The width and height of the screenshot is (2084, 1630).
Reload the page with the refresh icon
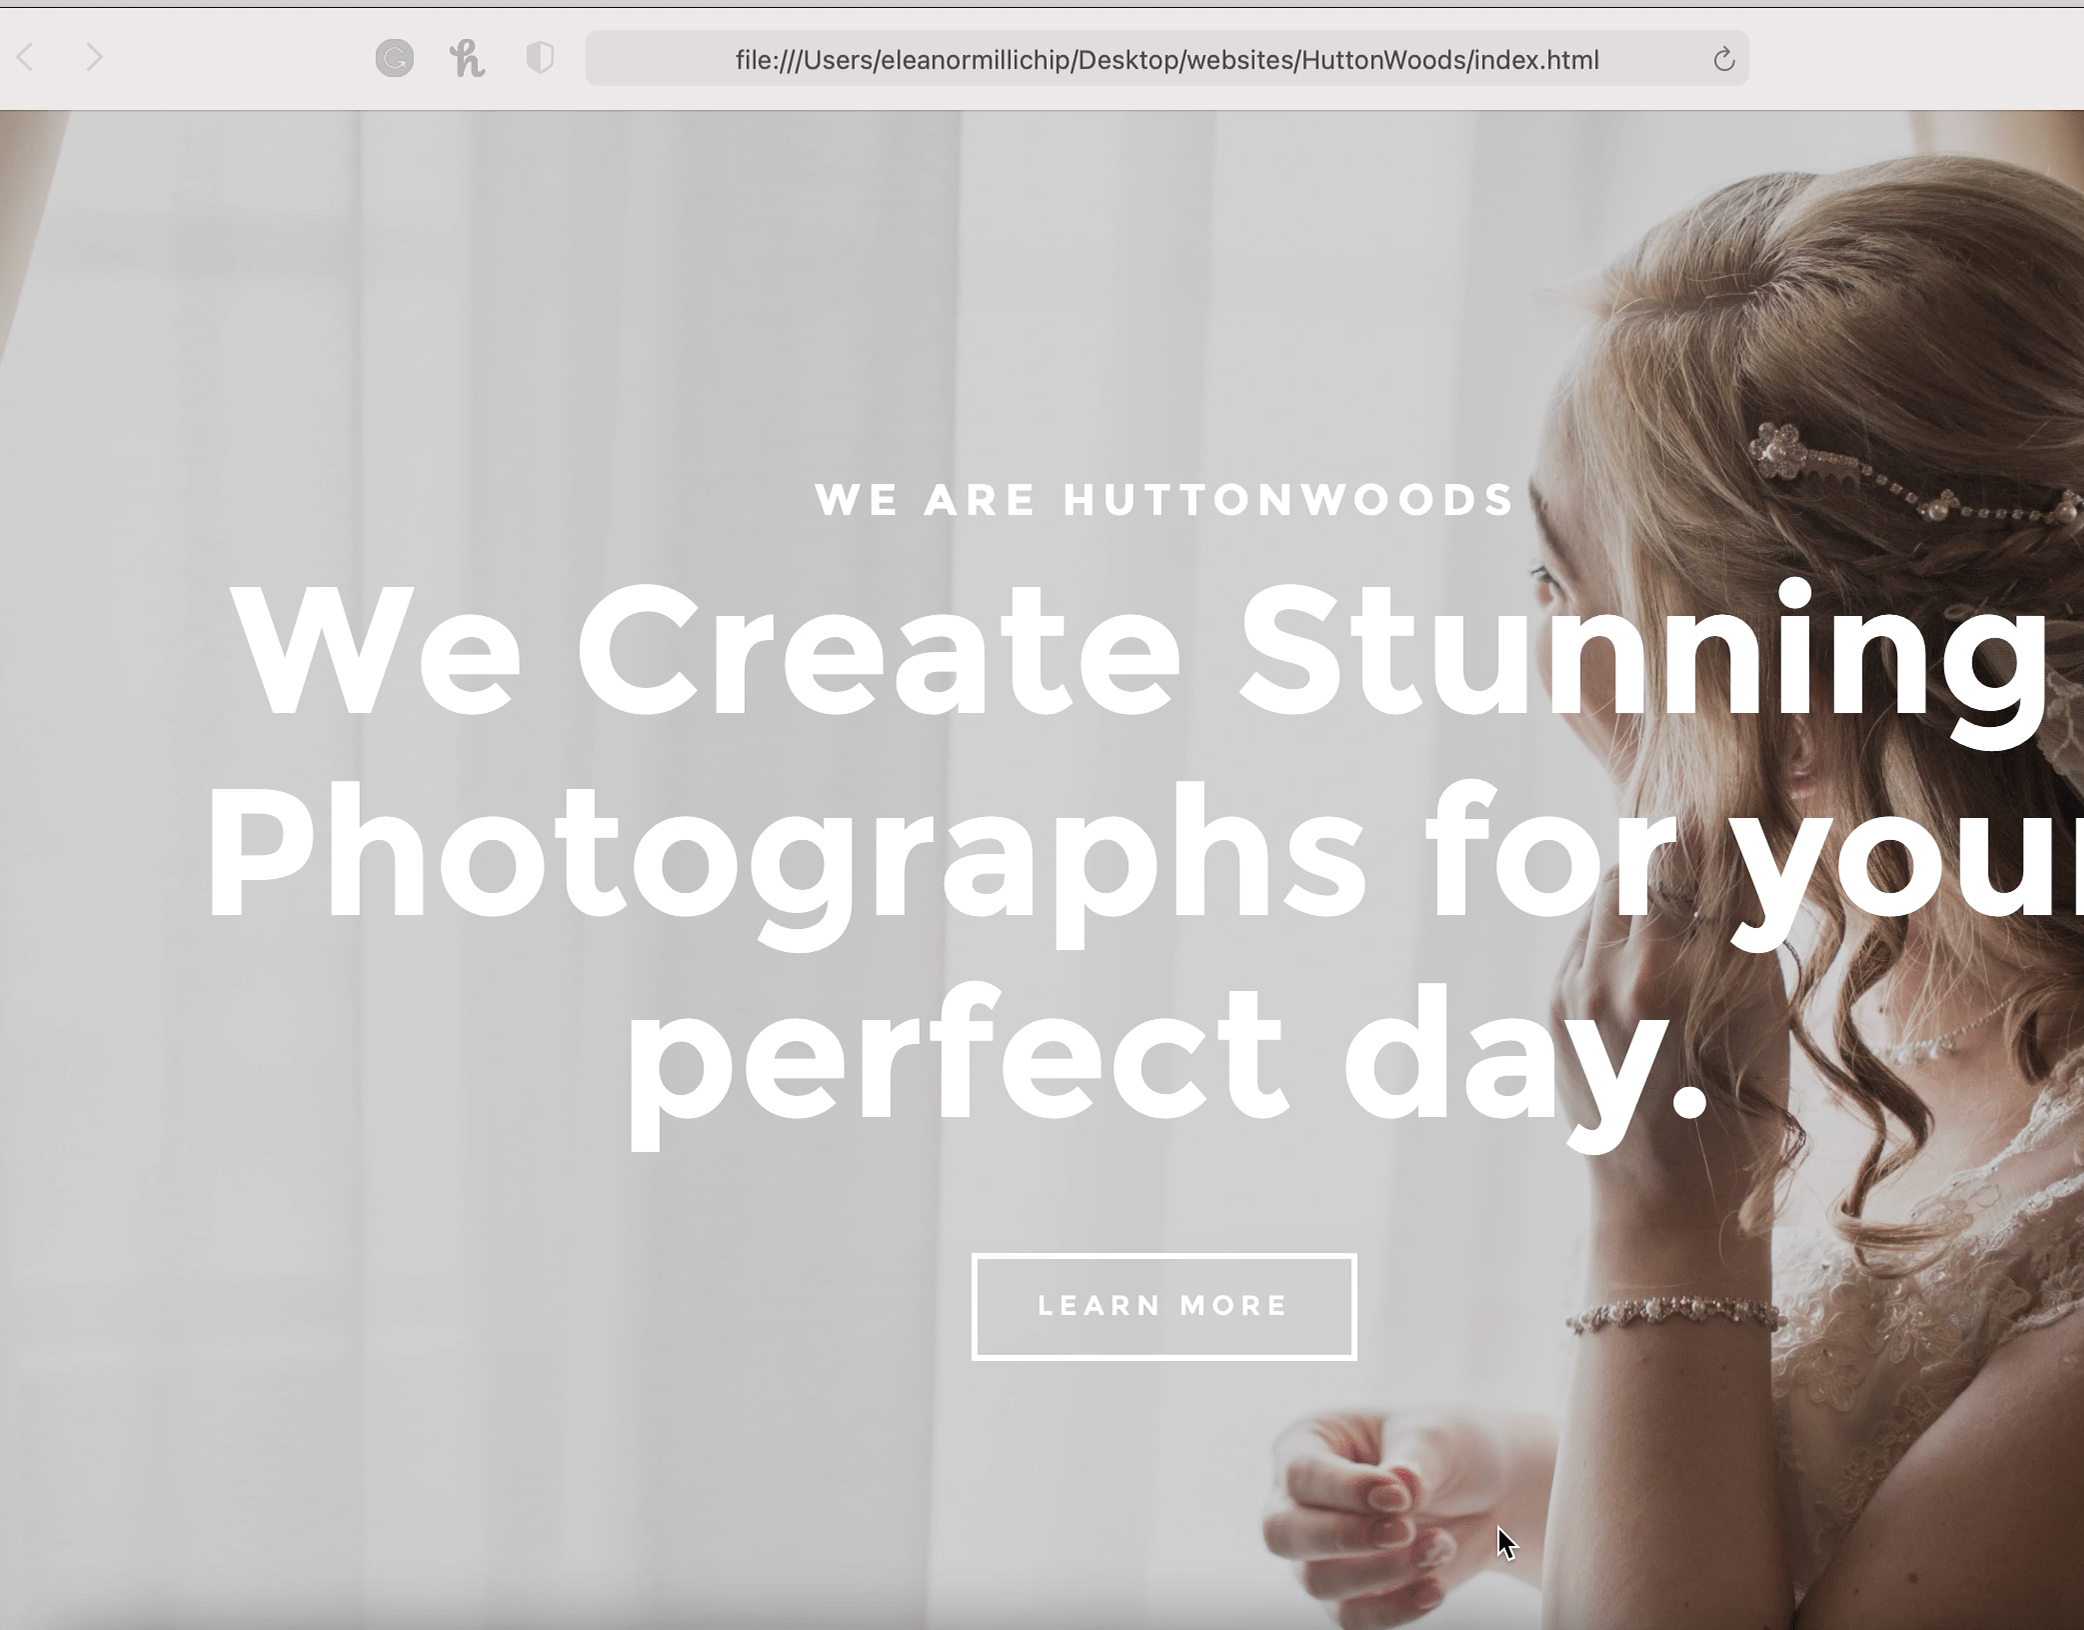(1723, 60)
